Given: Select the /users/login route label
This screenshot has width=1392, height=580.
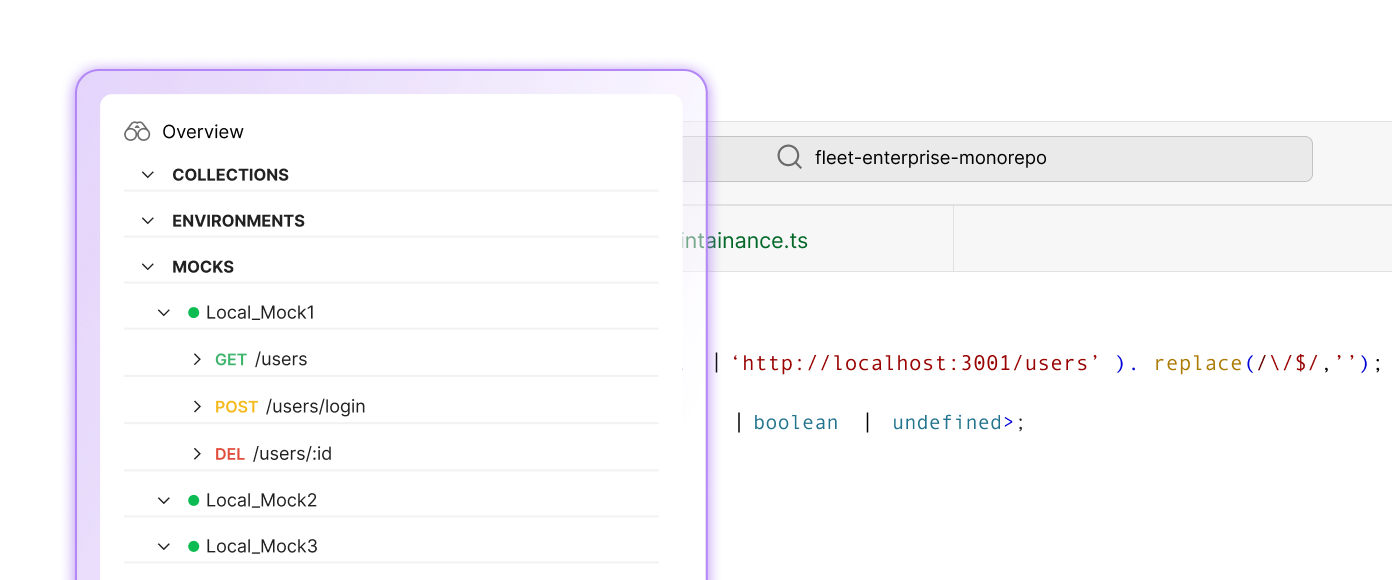Looking at the screenshot, I should [x=315, y=407].
